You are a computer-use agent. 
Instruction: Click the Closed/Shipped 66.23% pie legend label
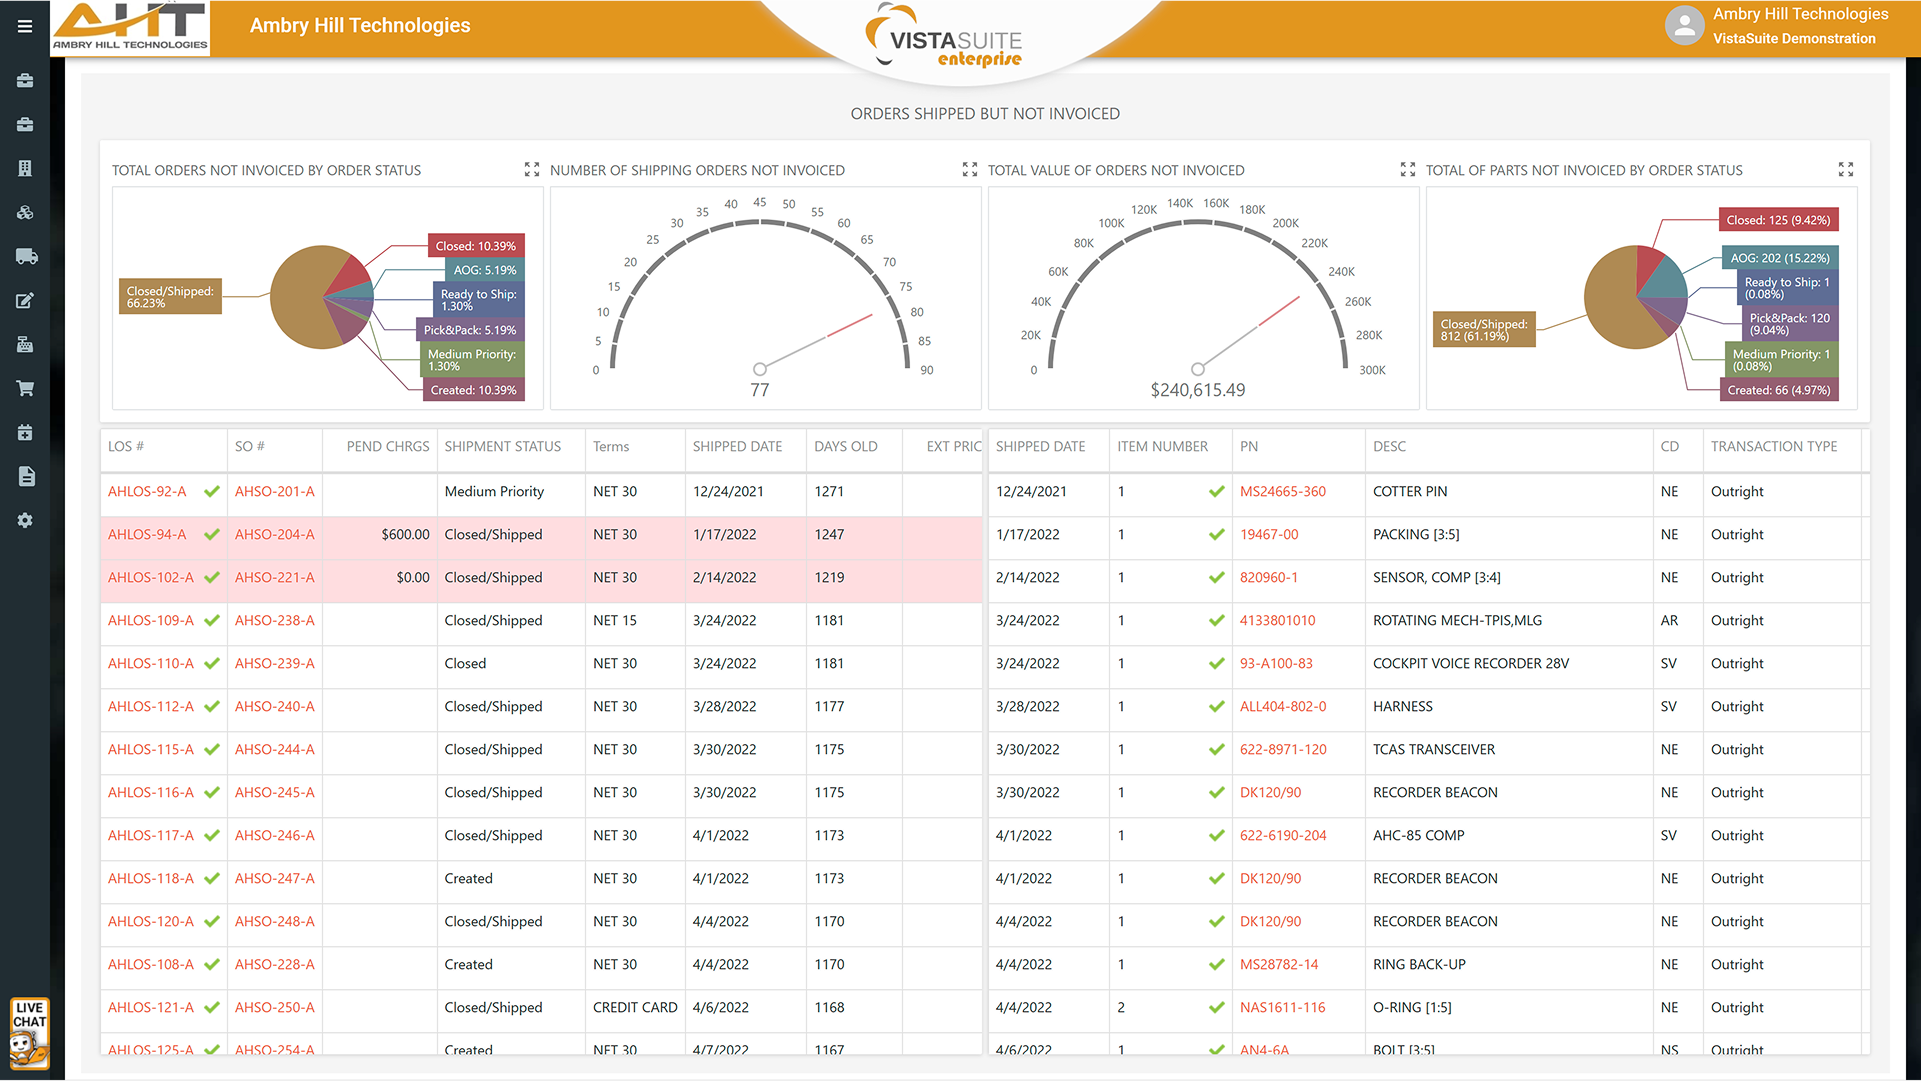170,297
